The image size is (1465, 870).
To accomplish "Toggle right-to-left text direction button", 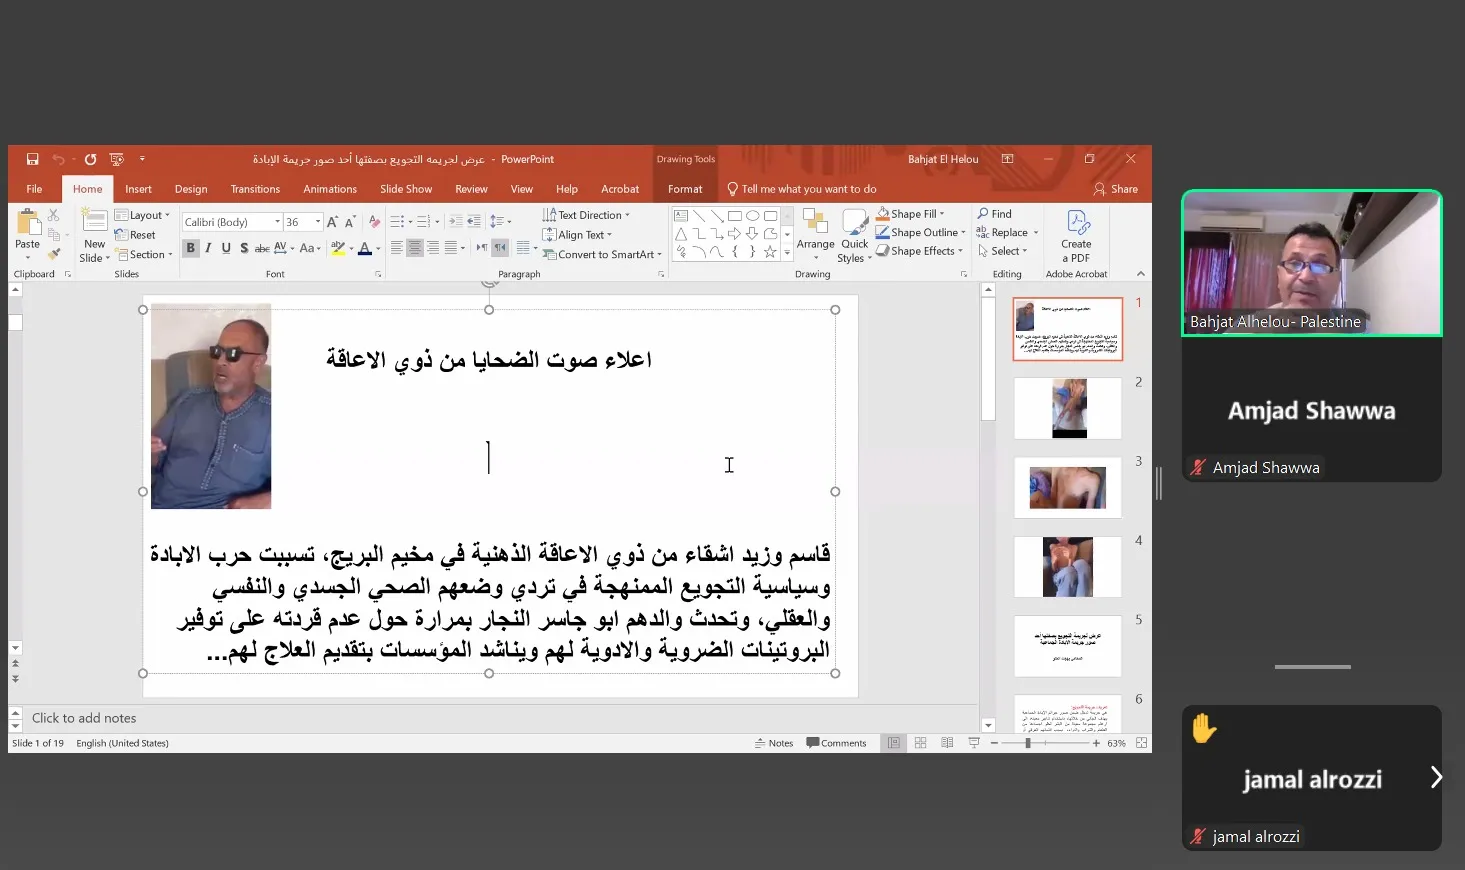I will [x=500, y=248].
